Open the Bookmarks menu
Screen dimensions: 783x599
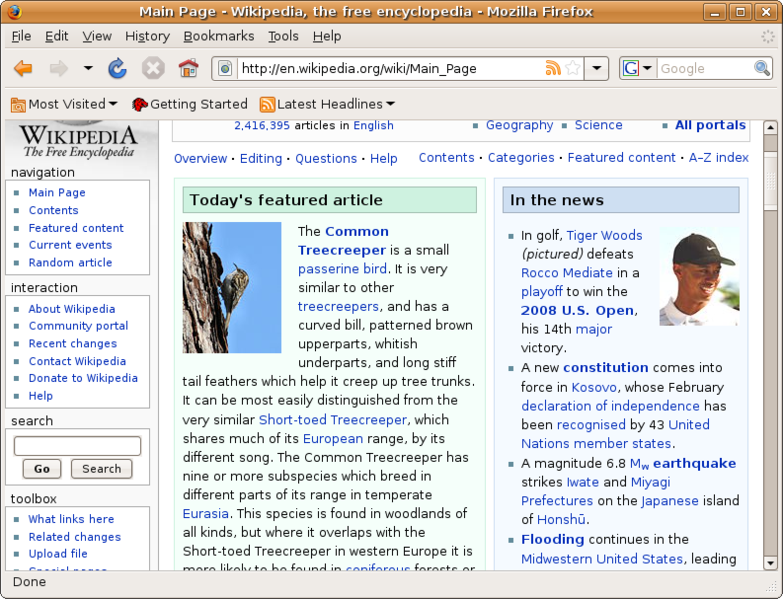(x=219, y=36)
